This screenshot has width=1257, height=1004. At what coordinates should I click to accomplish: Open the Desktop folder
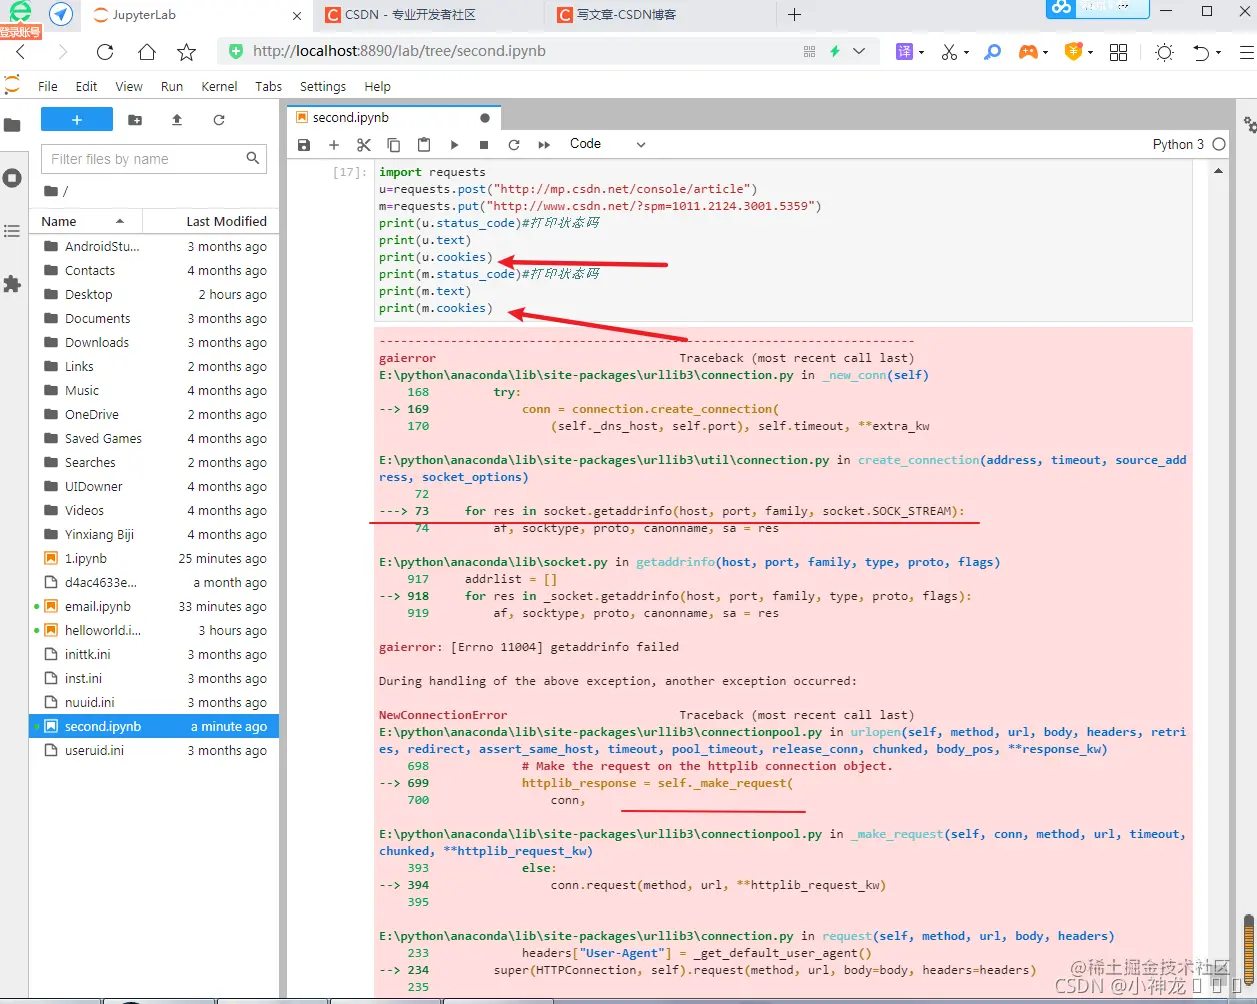(x=154, y=294)
